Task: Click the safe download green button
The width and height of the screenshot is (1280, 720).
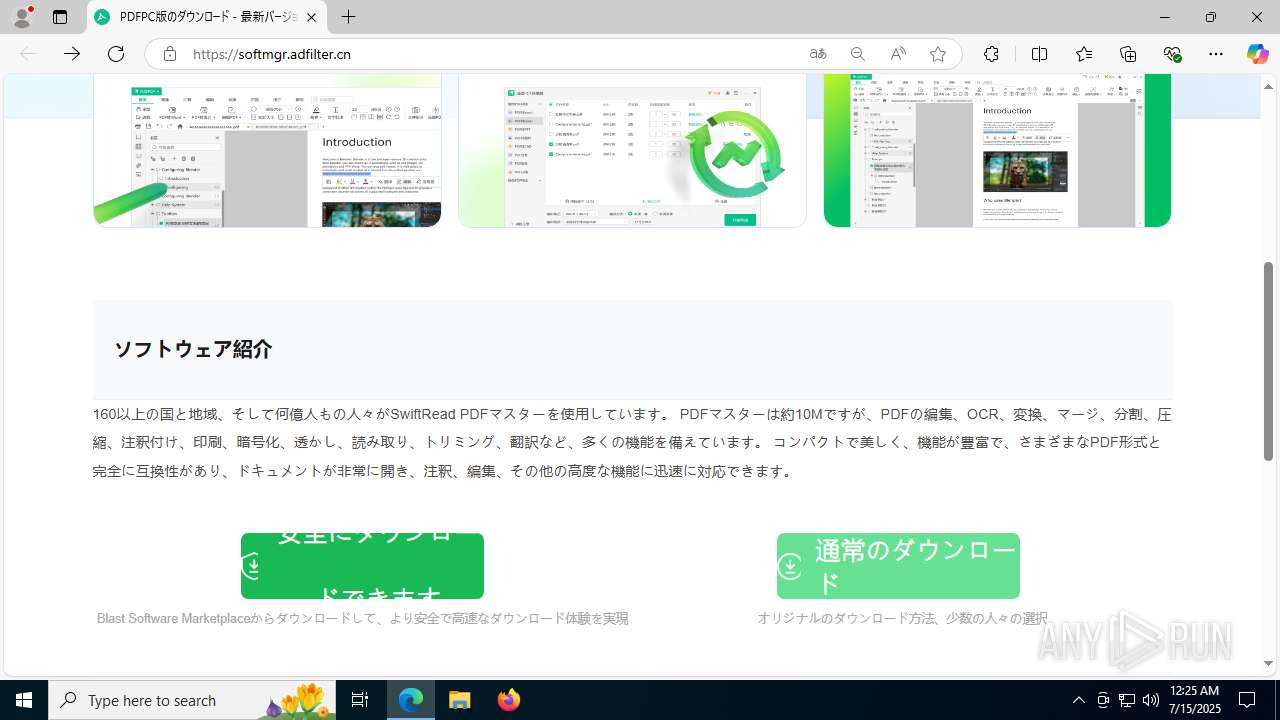Action: point(362,566)
